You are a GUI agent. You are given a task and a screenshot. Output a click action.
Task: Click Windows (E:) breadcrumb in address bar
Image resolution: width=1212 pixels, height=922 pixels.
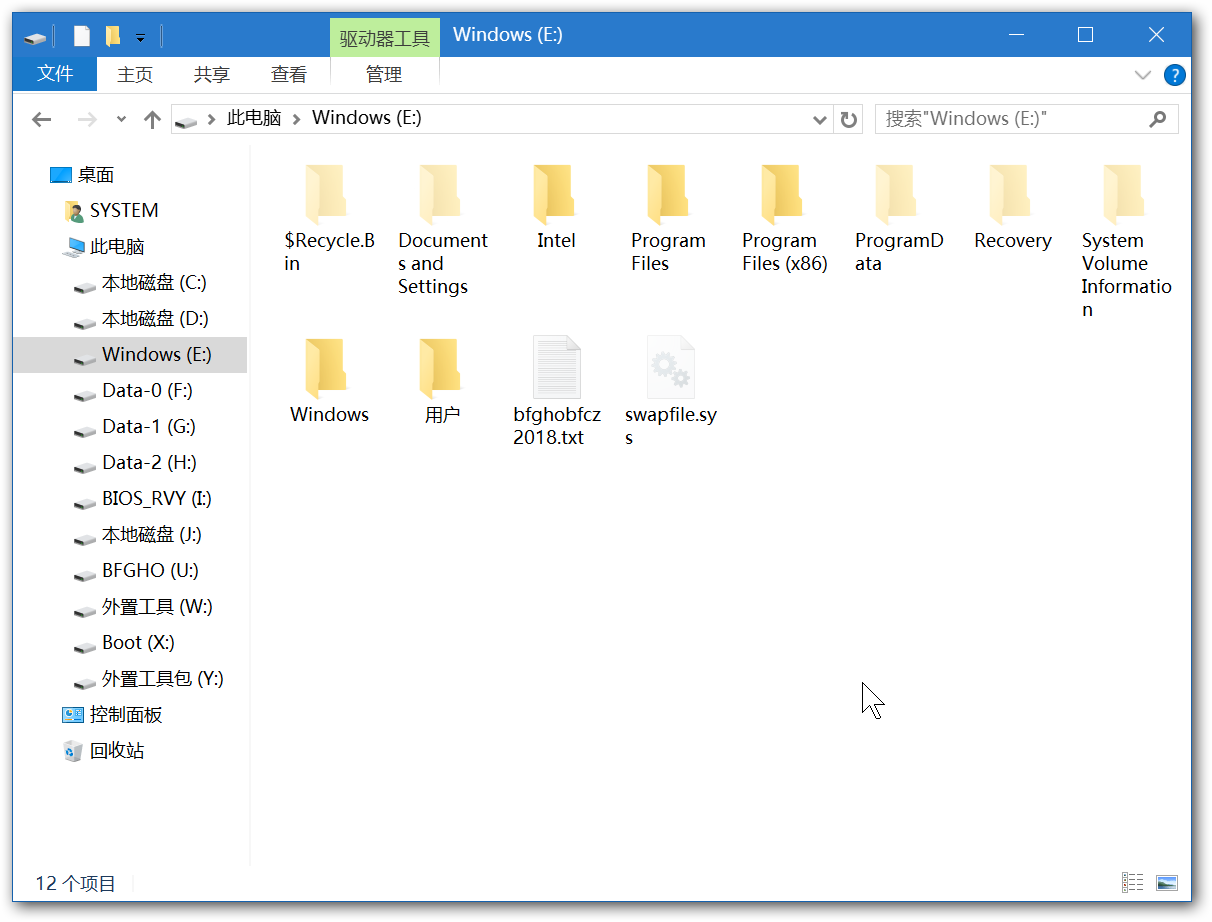[367, 118]
